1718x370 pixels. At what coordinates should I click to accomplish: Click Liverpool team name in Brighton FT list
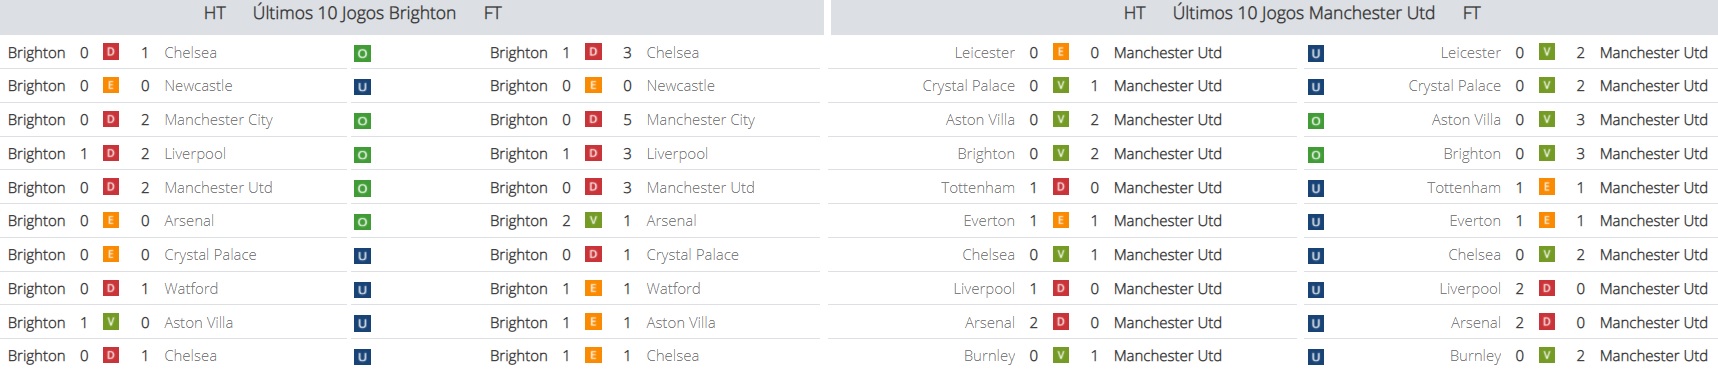677,154
